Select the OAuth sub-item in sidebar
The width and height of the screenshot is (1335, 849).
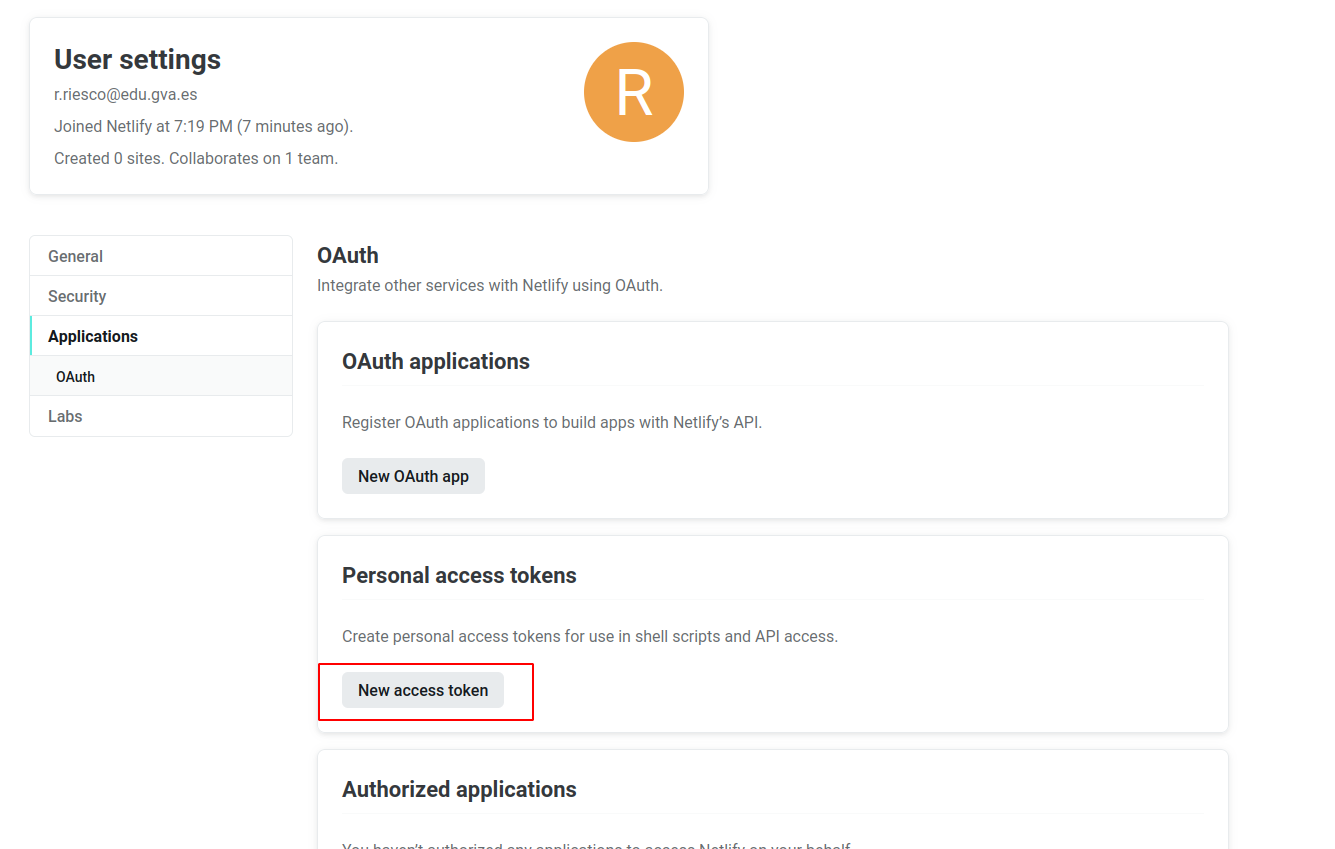click(76, 377)
